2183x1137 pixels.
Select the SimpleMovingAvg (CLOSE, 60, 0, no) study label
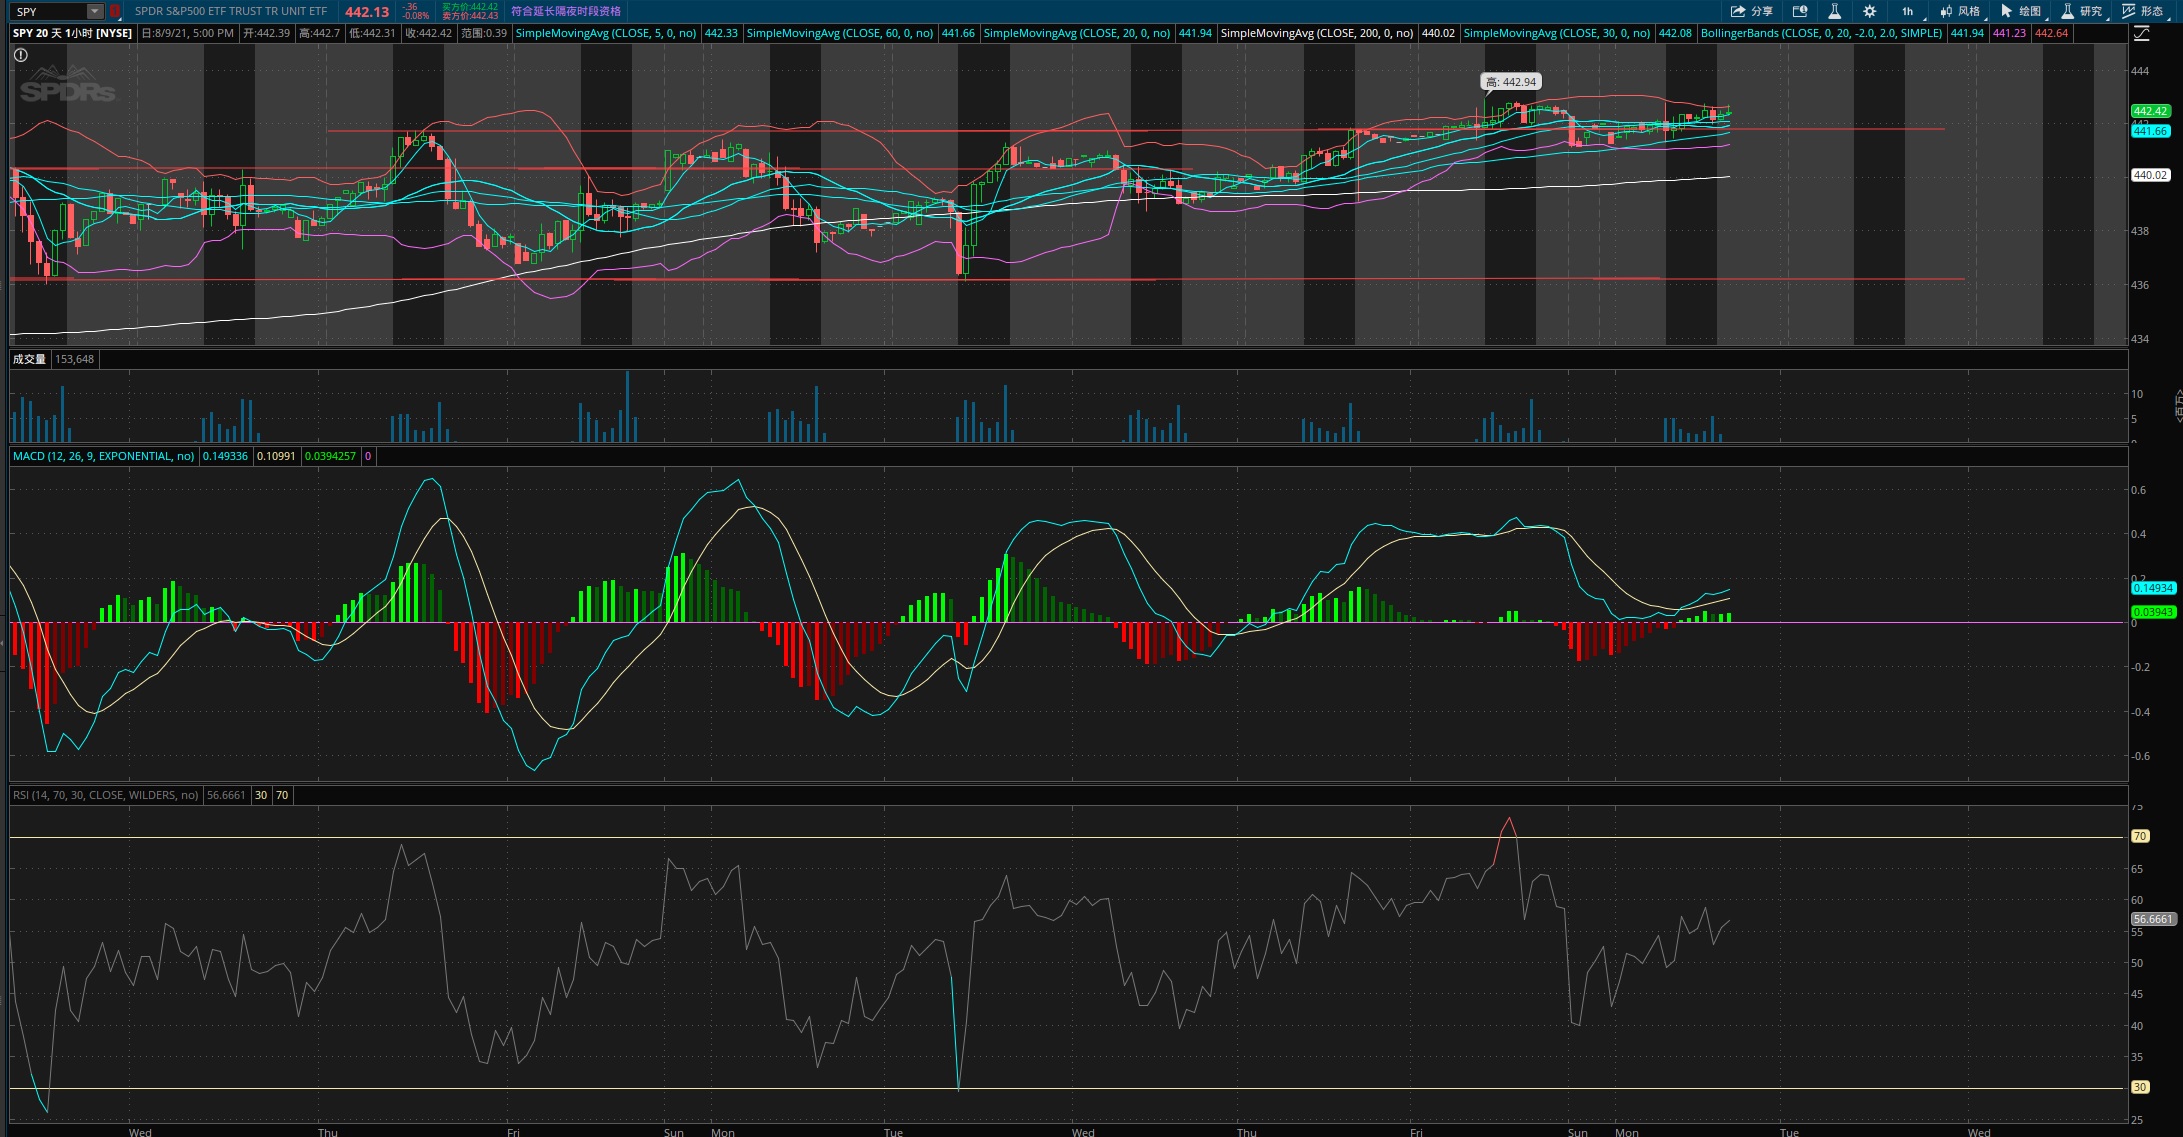[x=840, y=33]
